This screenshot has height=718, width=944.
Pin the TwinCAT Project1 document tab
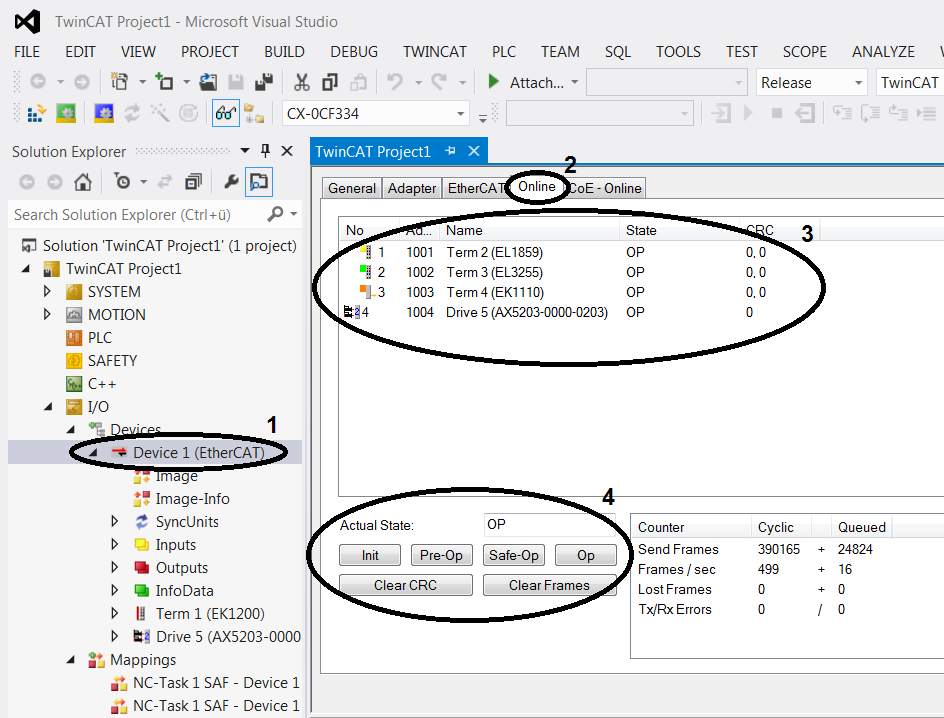tap(450, 151)
